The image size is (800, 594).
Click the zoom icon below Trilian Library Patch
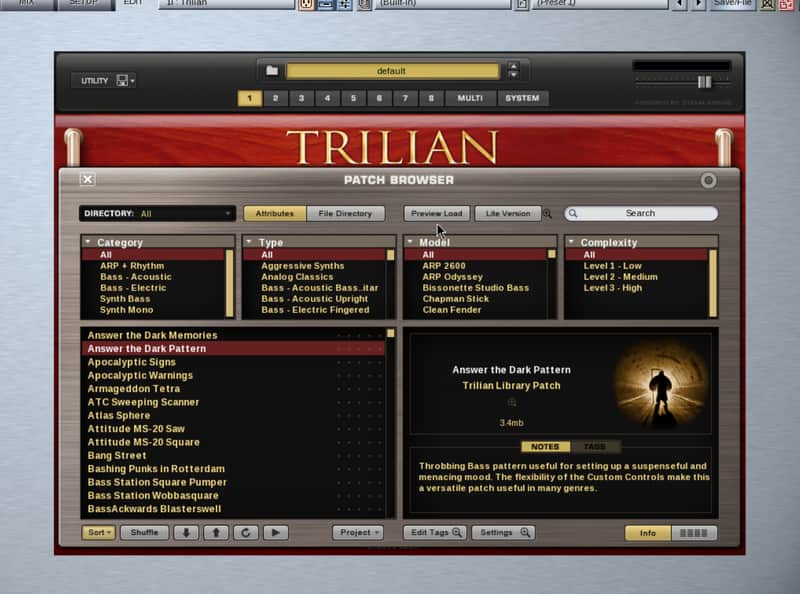pyautogui.click(x=512, y=403)
